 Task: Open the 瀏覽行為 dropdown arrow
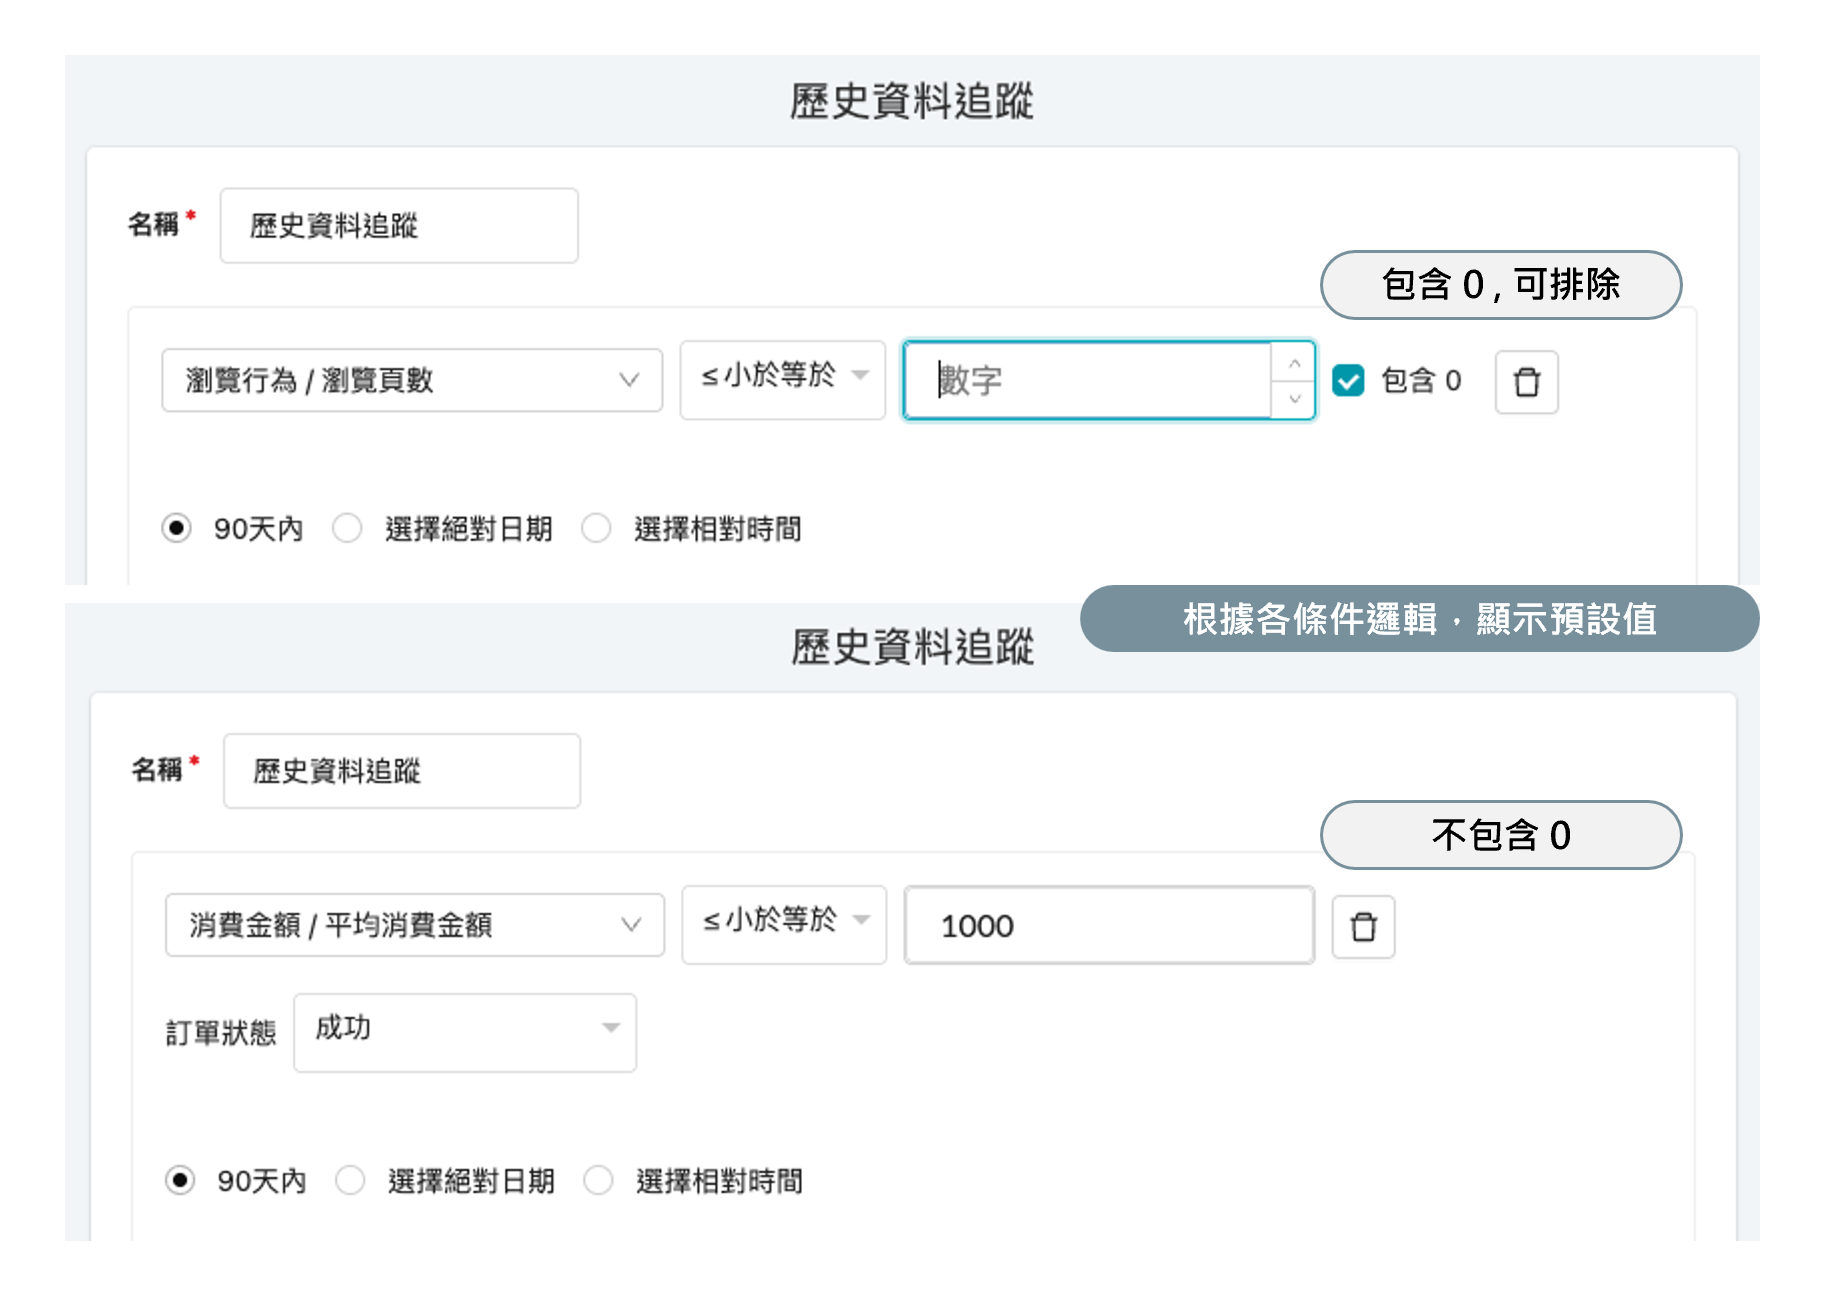(x=630, y=380)
